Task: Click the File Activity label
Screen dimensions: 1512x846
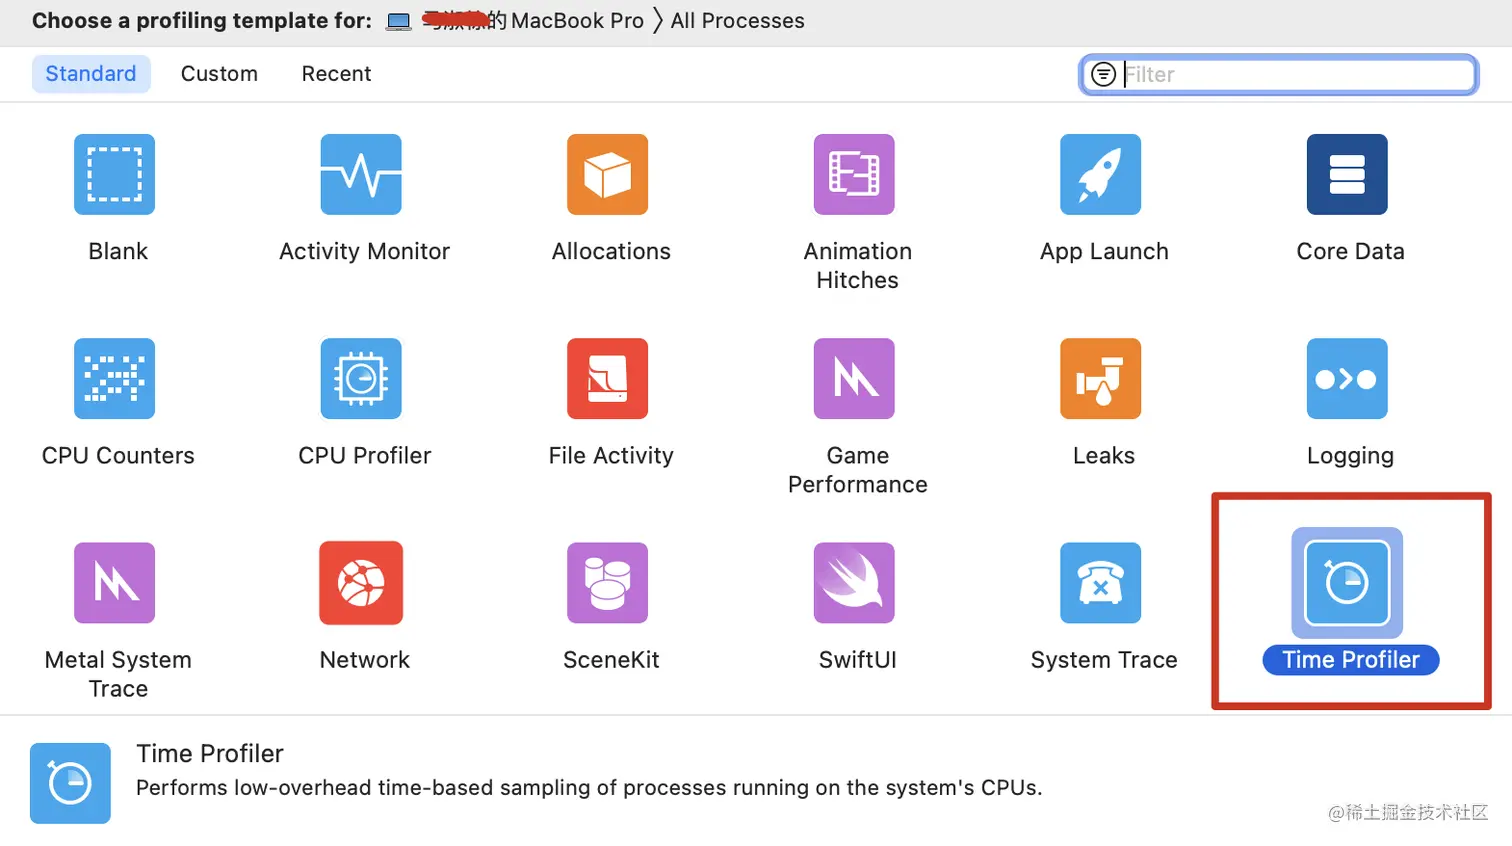Action: pyautogui.click(x=611, y=455)
